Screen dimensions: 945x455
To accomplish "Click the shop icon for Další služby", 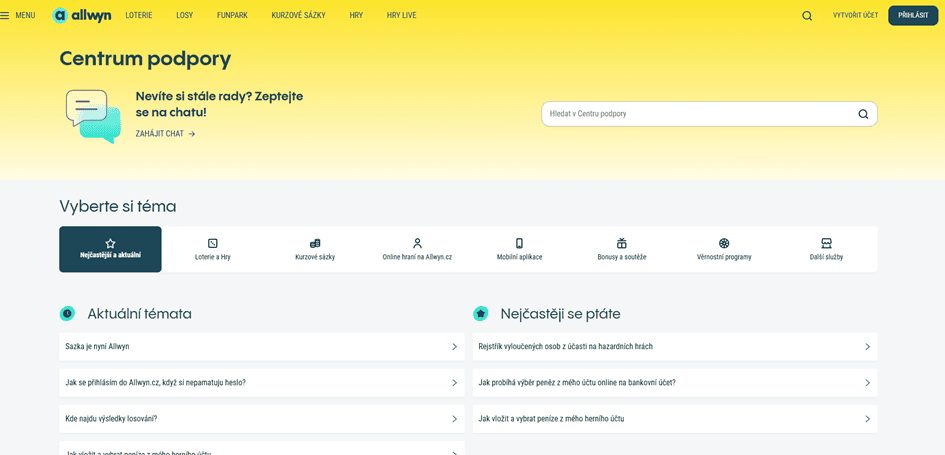I will (x=826, y=243).
